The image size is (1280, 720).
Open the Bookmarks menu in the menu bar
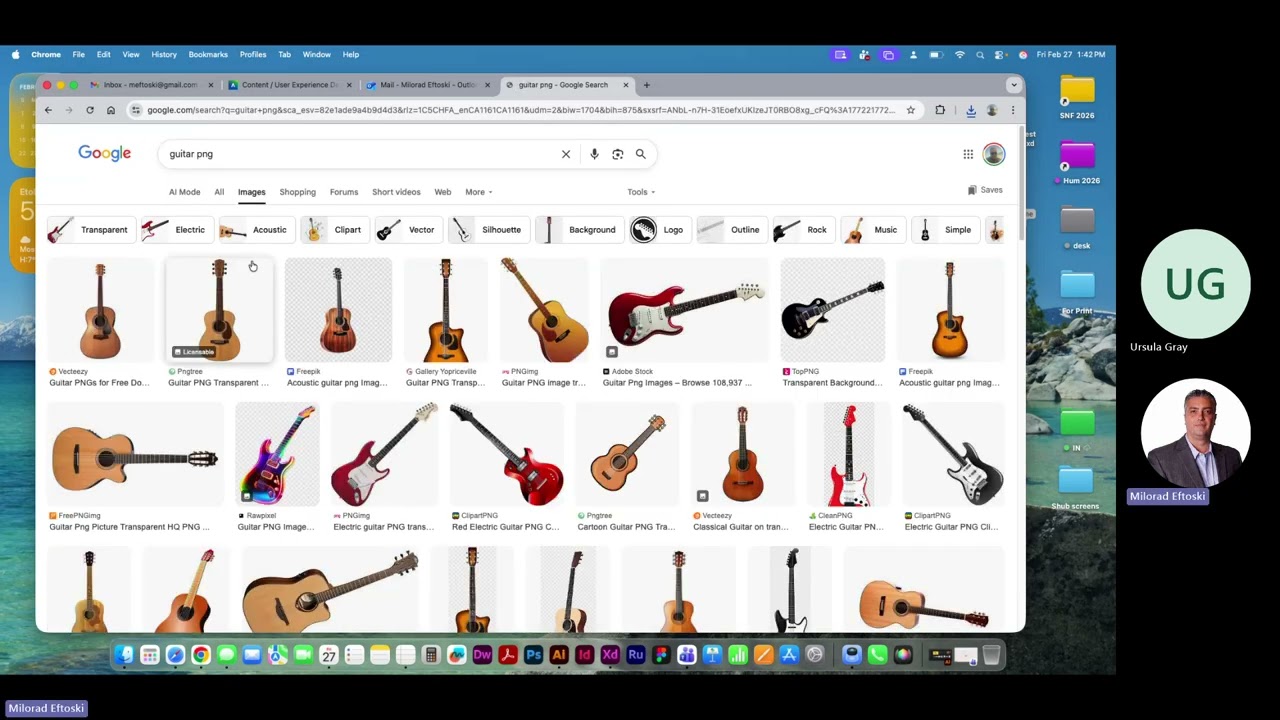click(208, 55)
